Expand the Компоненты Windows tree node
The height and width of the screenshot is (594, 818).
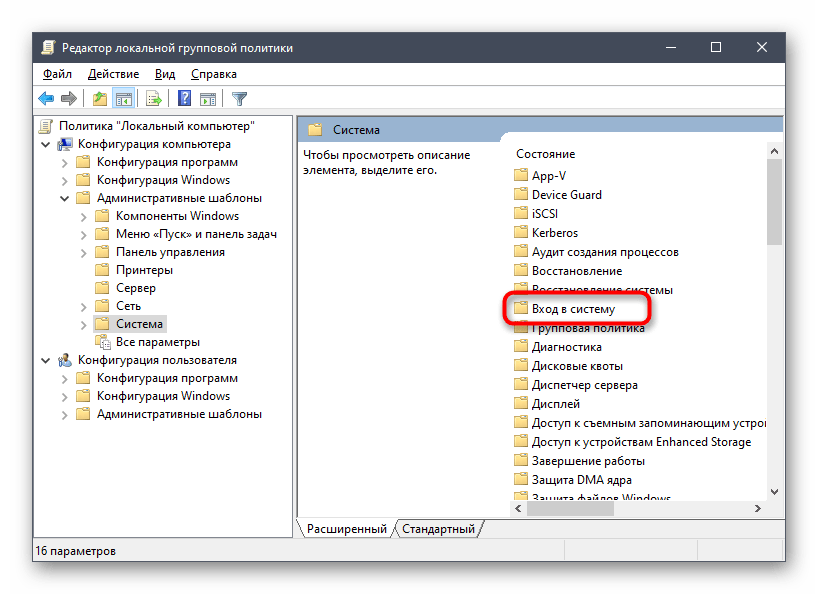83,216
